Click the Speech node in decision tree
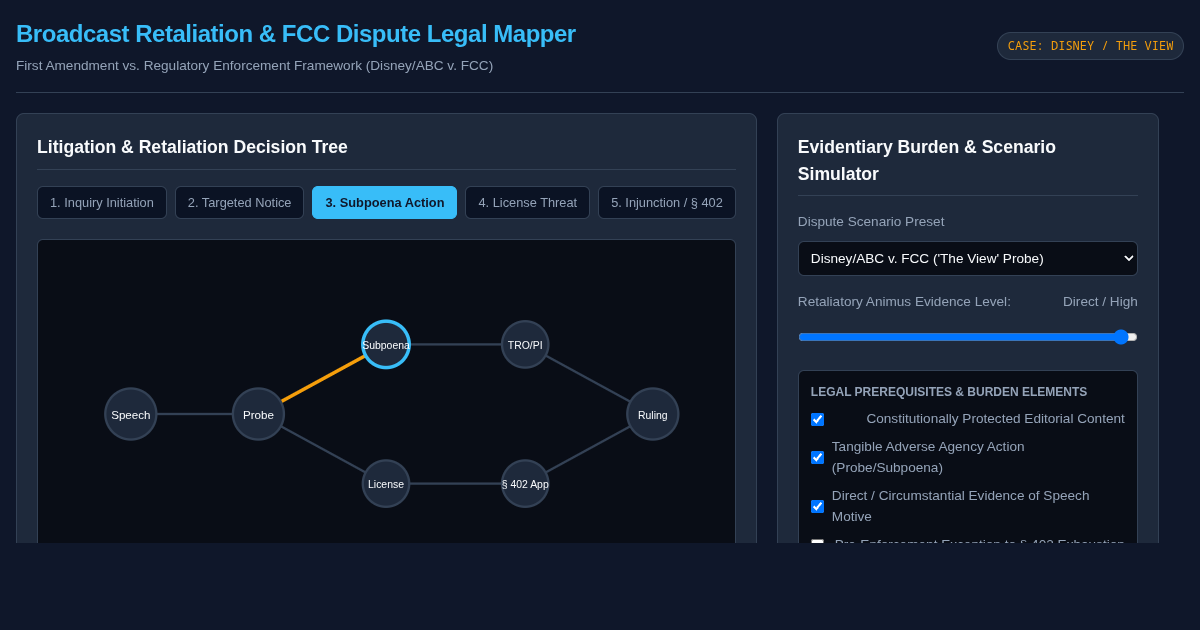The image size is (1200, 630). 131,414
